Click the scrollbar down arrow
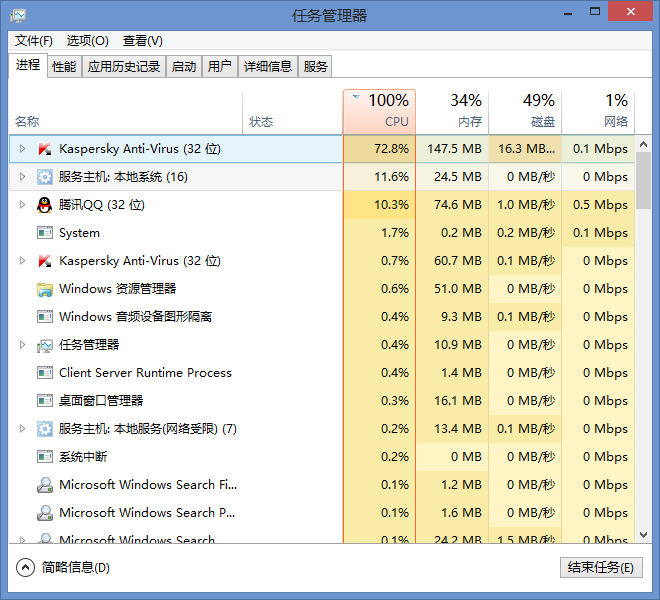The width and height of the screenshot is (660, 600). click(643, 535)
